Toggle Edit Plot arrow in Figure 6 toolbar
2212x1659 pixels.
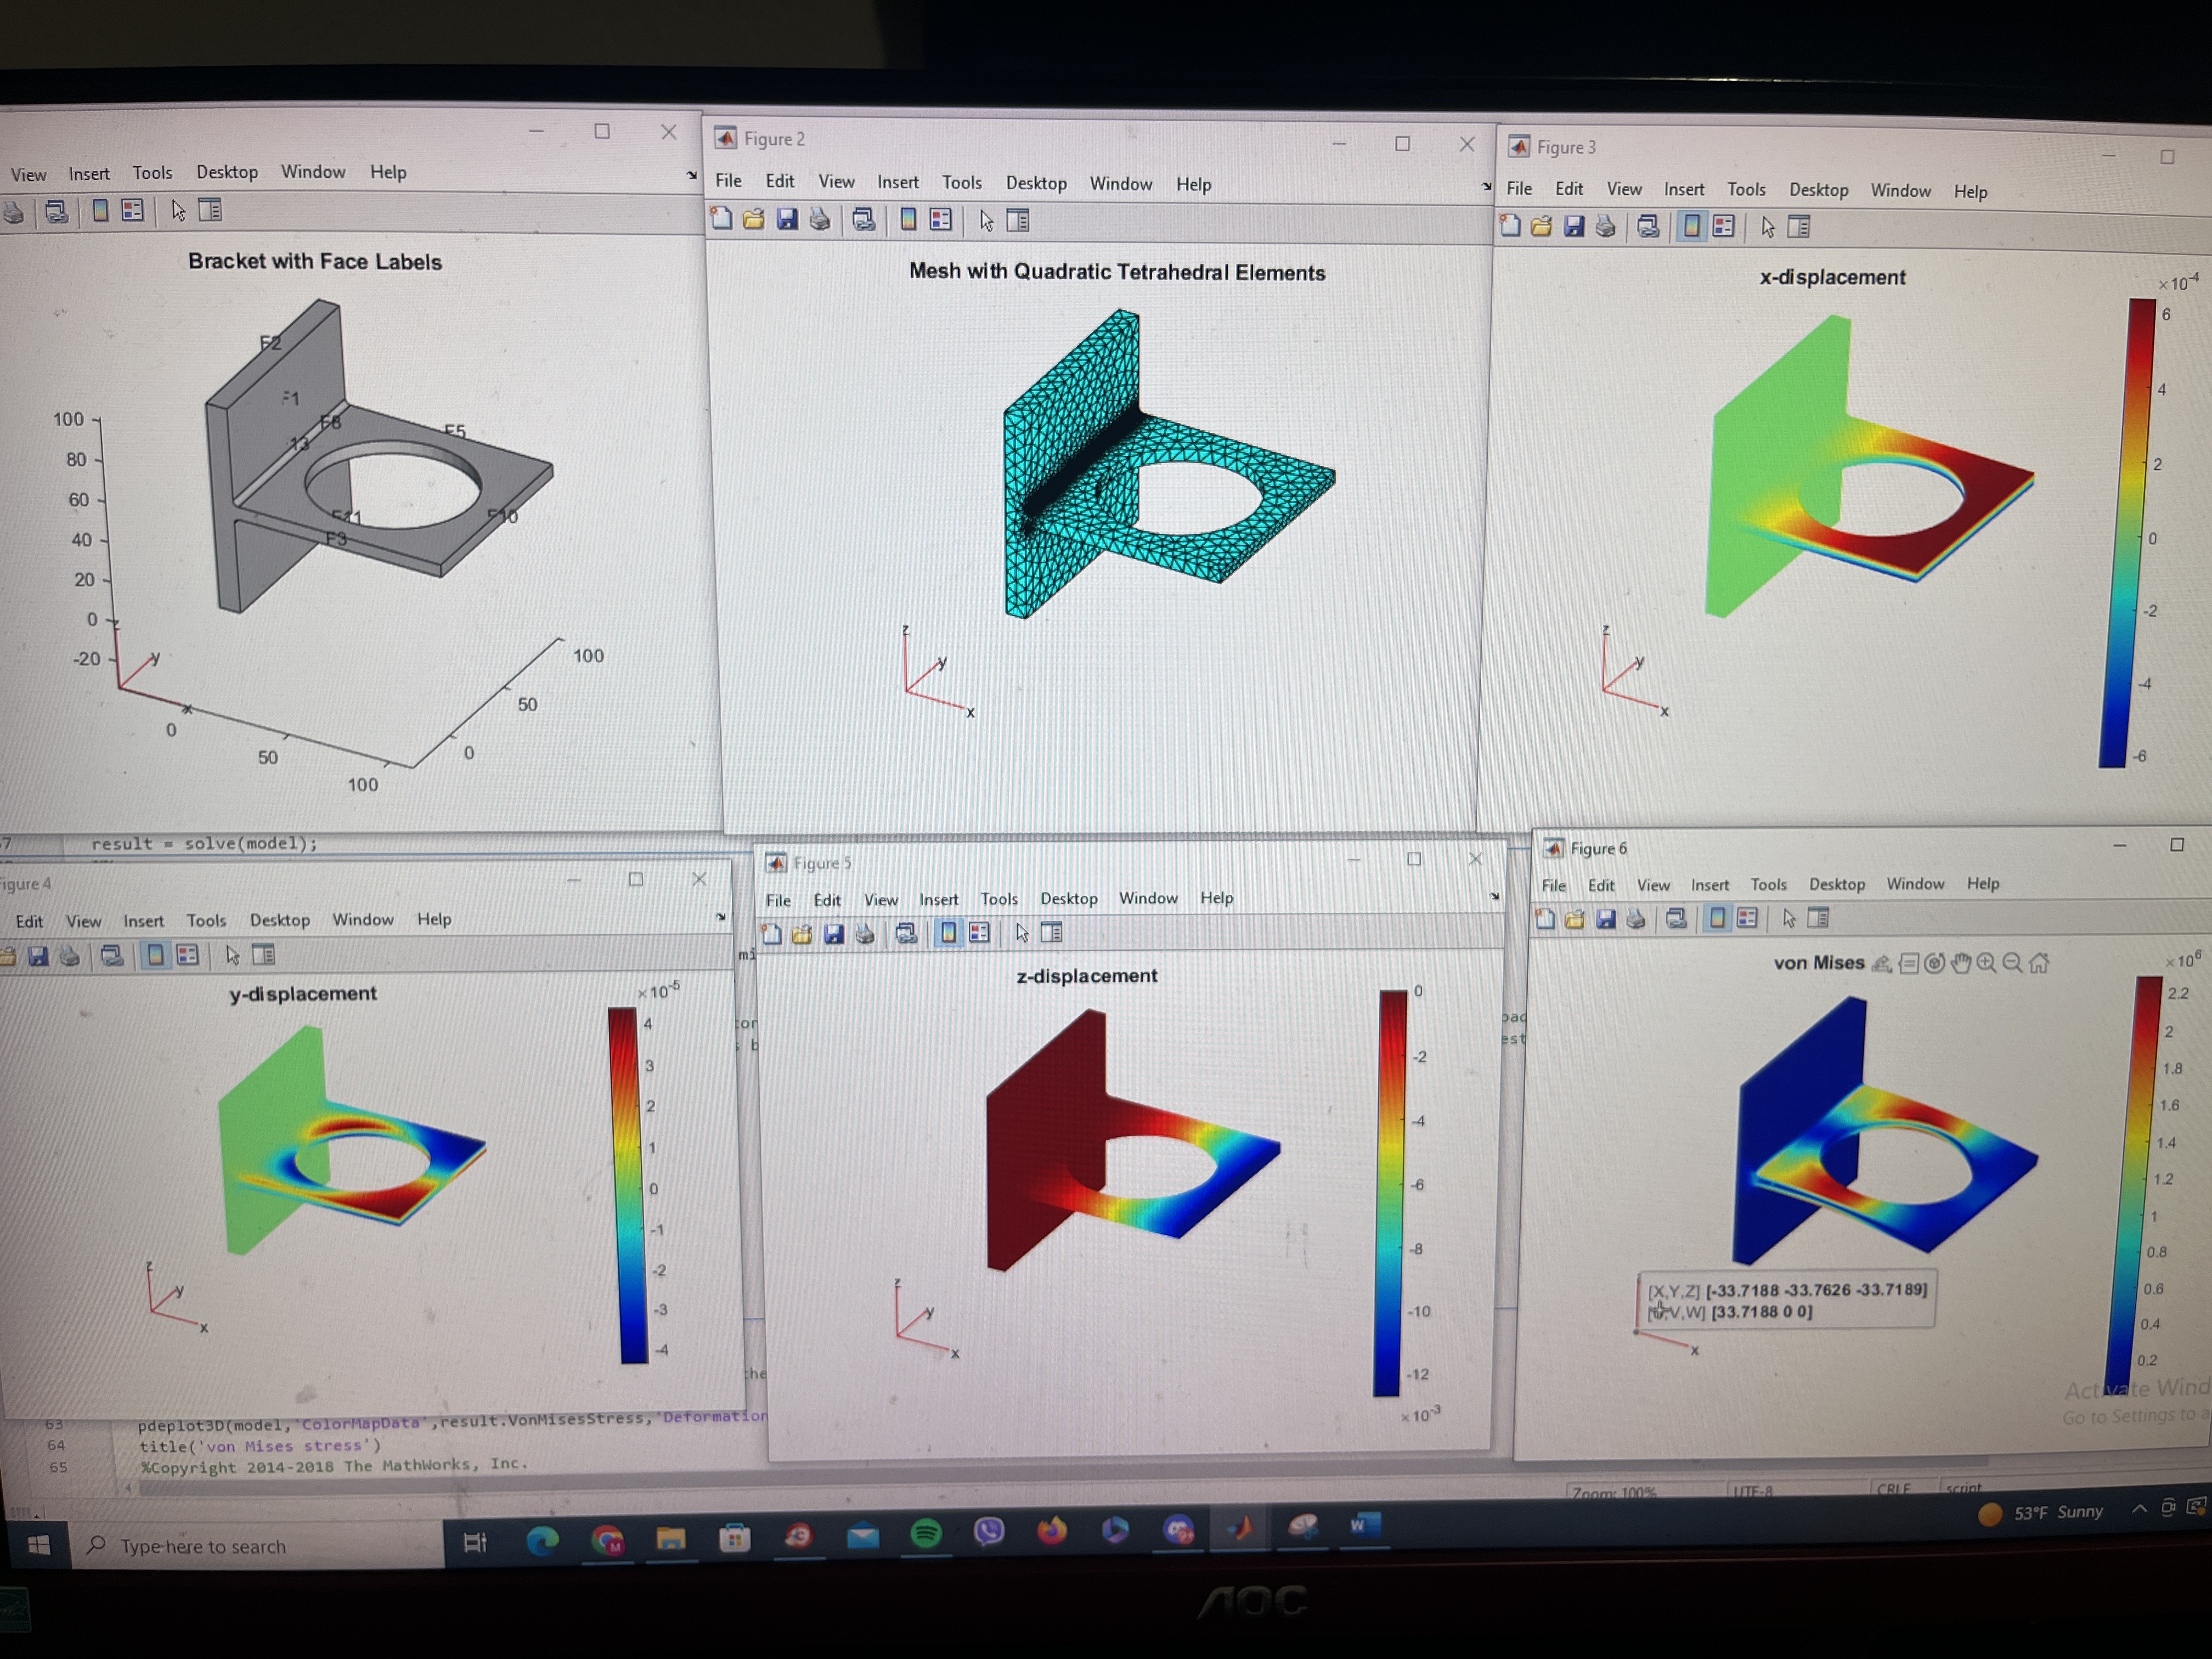(1789, 918)
